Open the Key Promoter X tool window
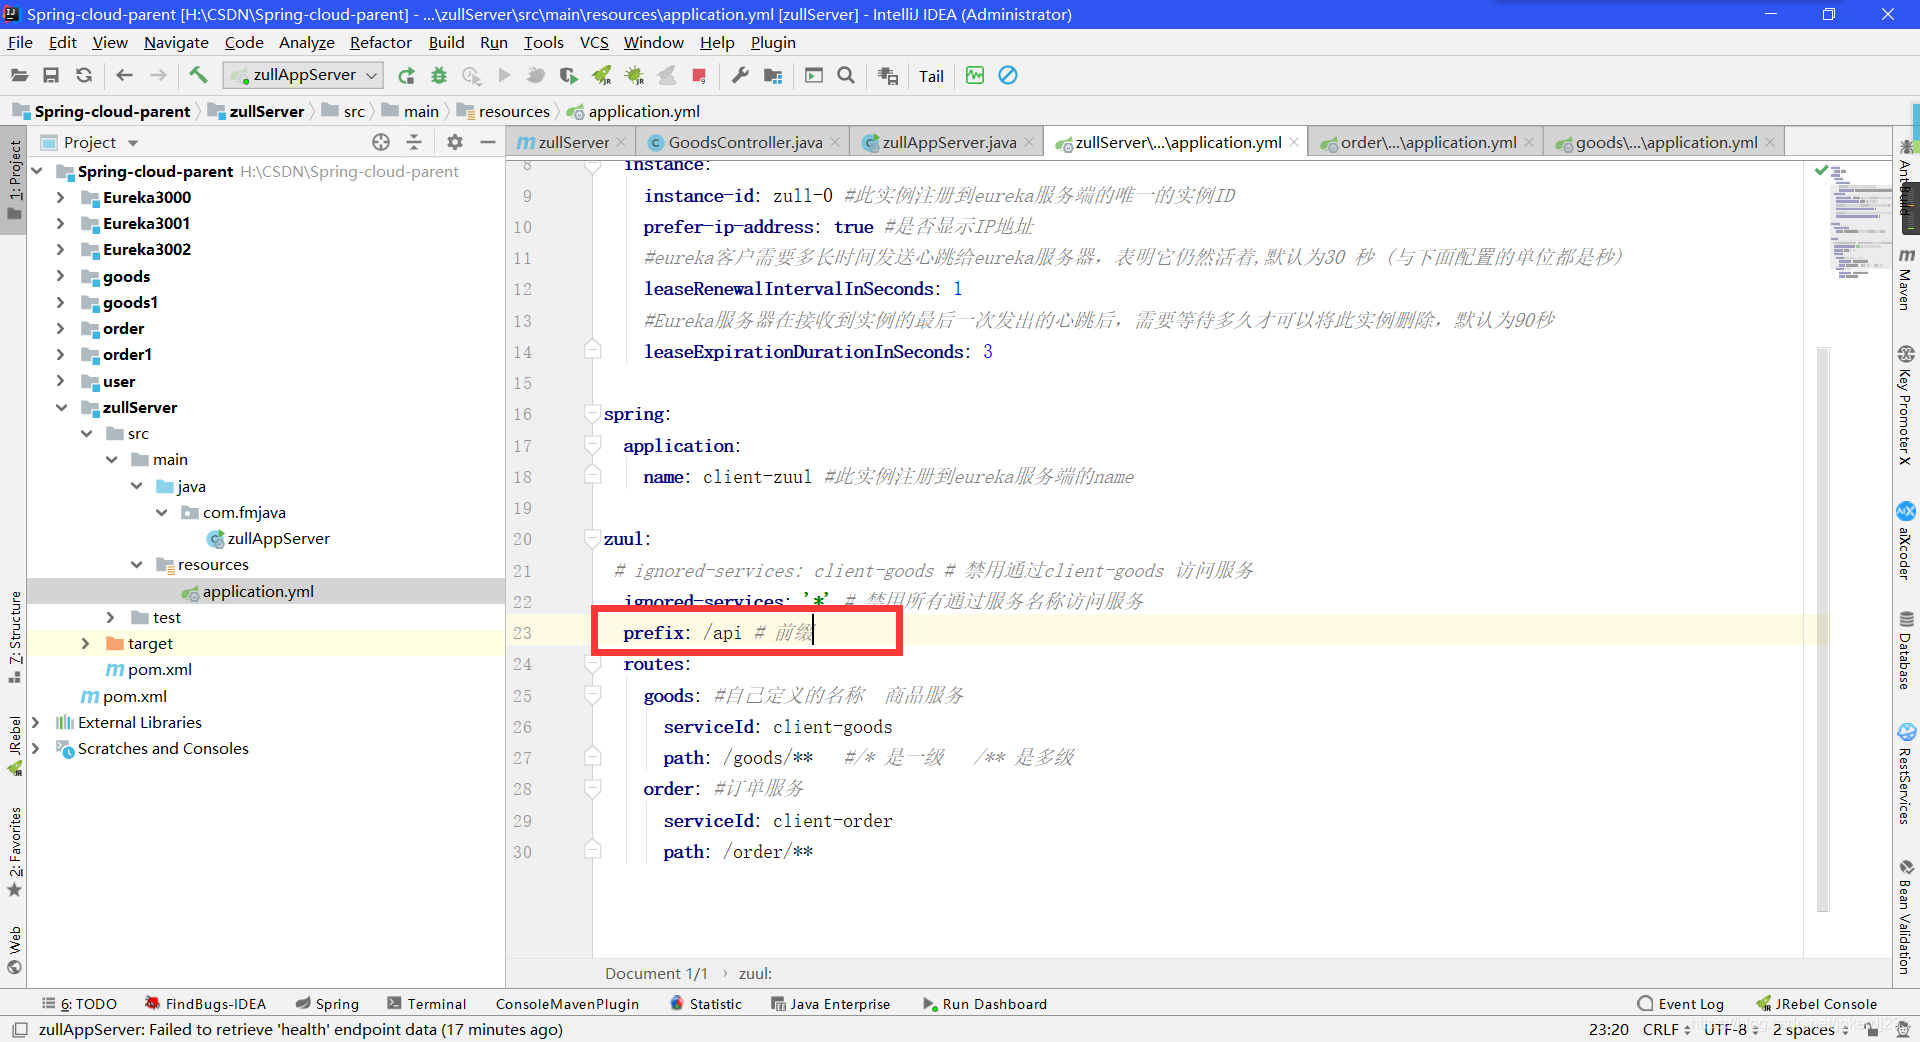This screenshot has width=1920, height=1042. pyautogui.click(x=1906, y=406)
